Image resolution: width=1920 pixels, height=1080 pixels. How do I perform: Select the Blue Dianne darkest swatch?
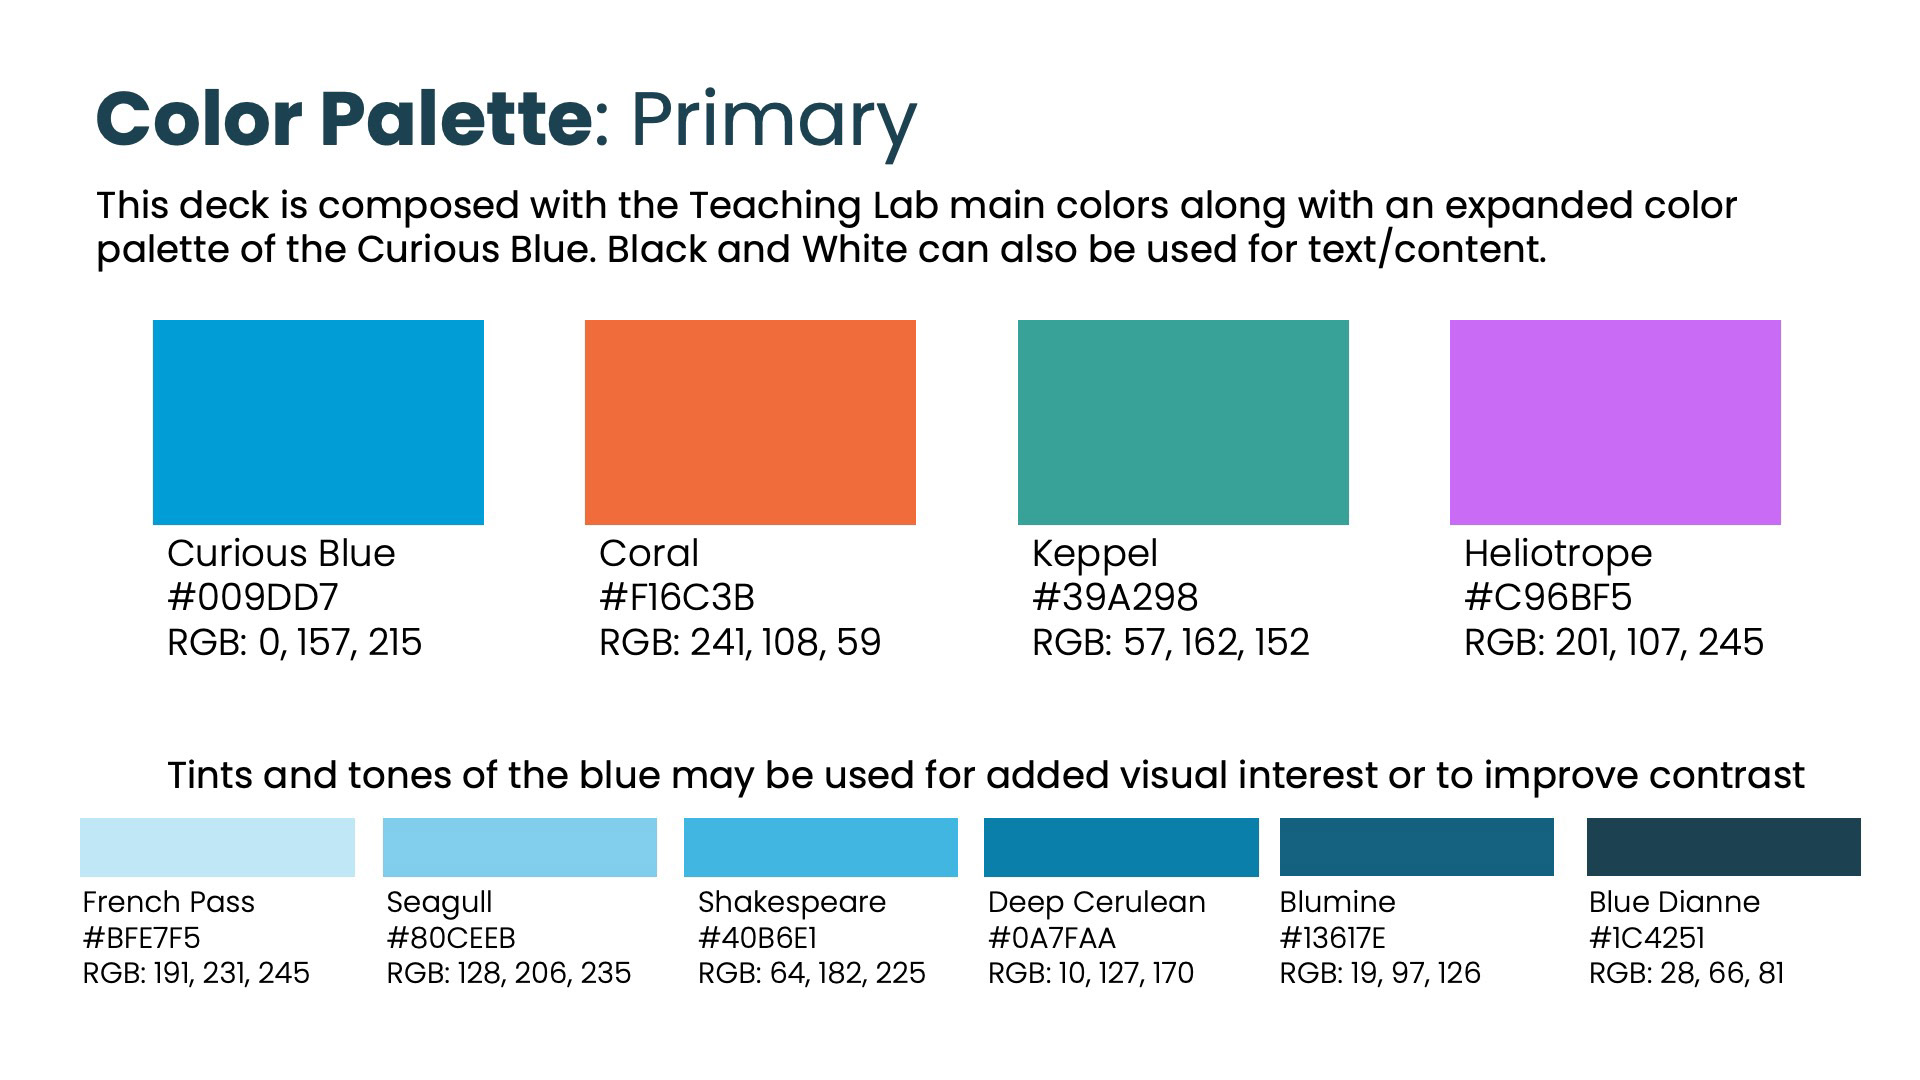[1724, 847]
